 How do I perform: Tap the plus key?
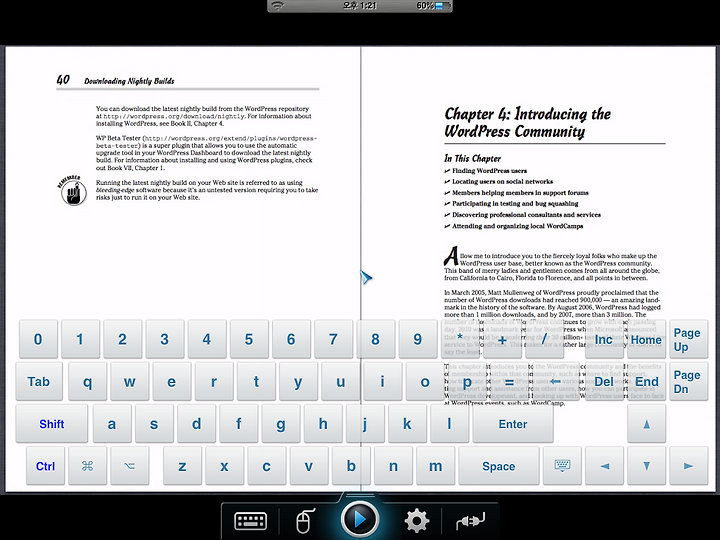click(x=502, y=339)
